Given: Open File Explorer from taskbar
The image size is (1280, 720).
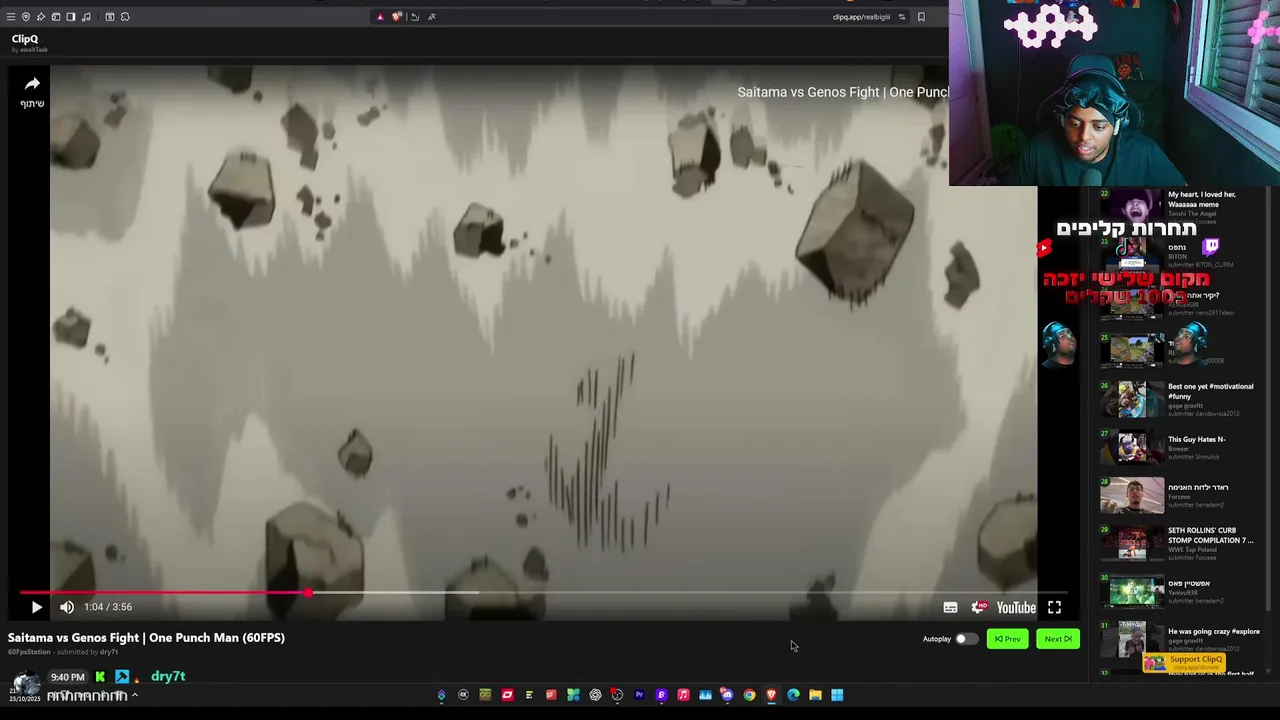Looking at the screenshot, I should tap(815, 695).
